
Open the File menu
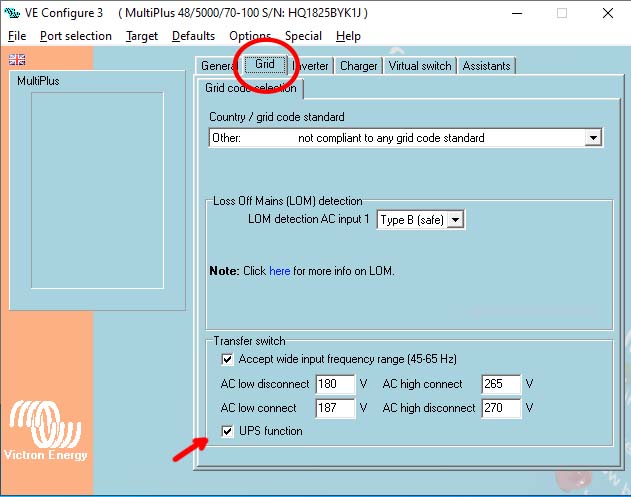click(x=17, y=36)
